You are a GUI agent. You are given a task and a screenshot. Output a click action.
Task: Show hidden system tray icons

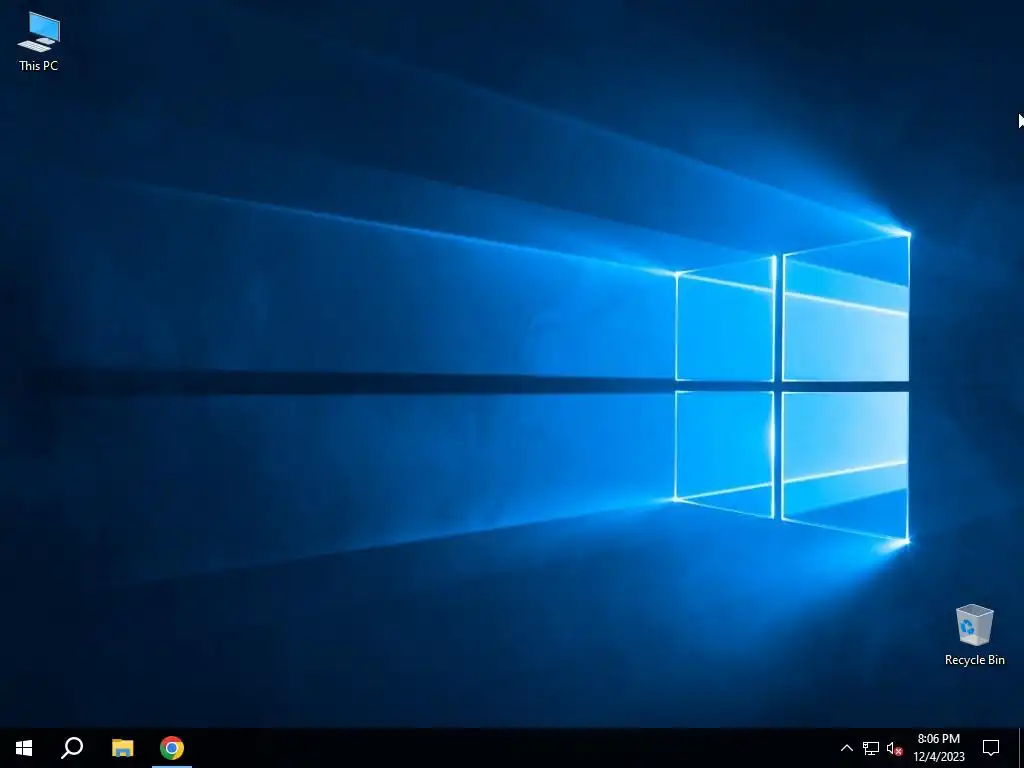pyautogui.click(x=846, y=748)
